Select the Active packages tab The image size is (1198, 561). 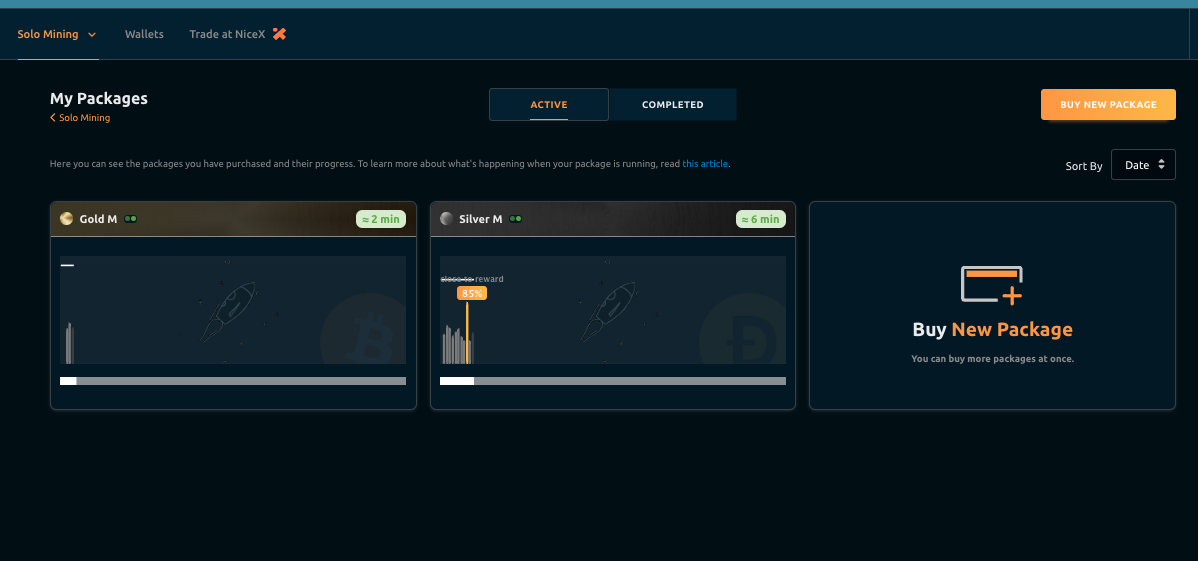click(x=548, y=105)
